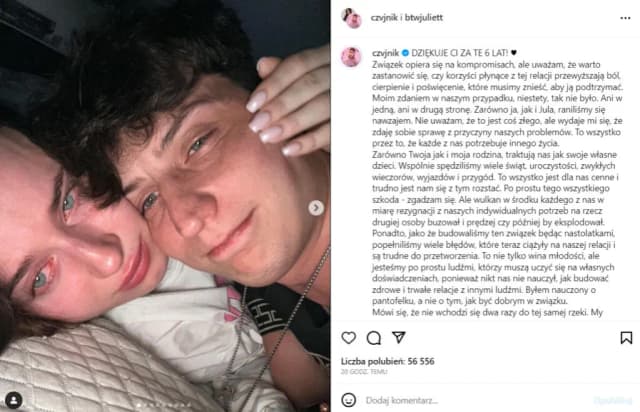Open the '20 godz. temu' timestamp
640x412 pixels.
364,372
